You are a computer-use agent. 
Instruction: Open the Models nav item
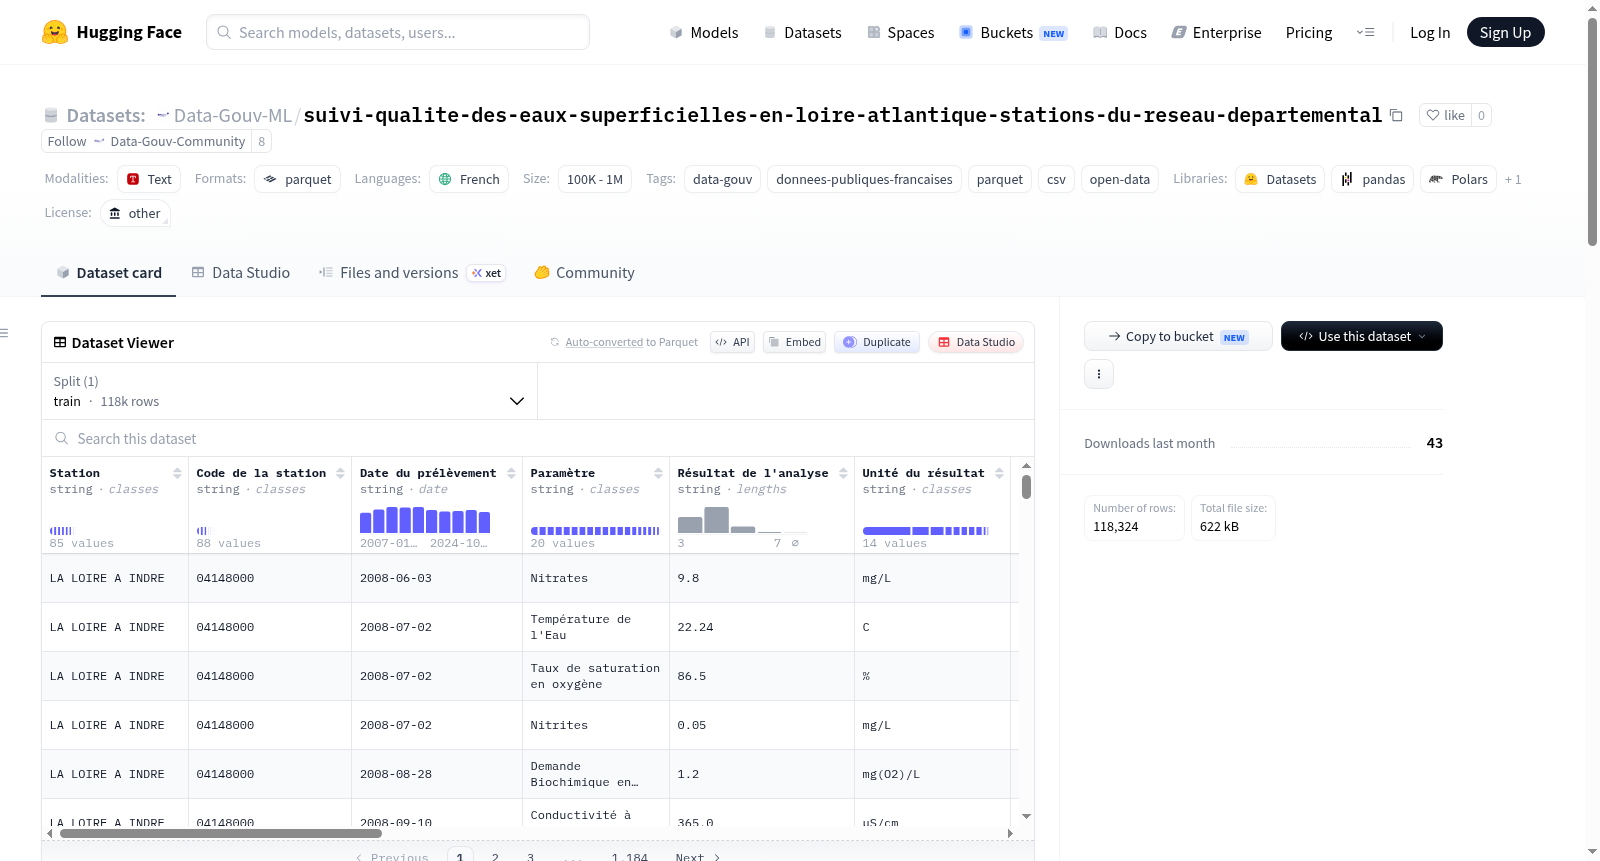tap(703, 32)
